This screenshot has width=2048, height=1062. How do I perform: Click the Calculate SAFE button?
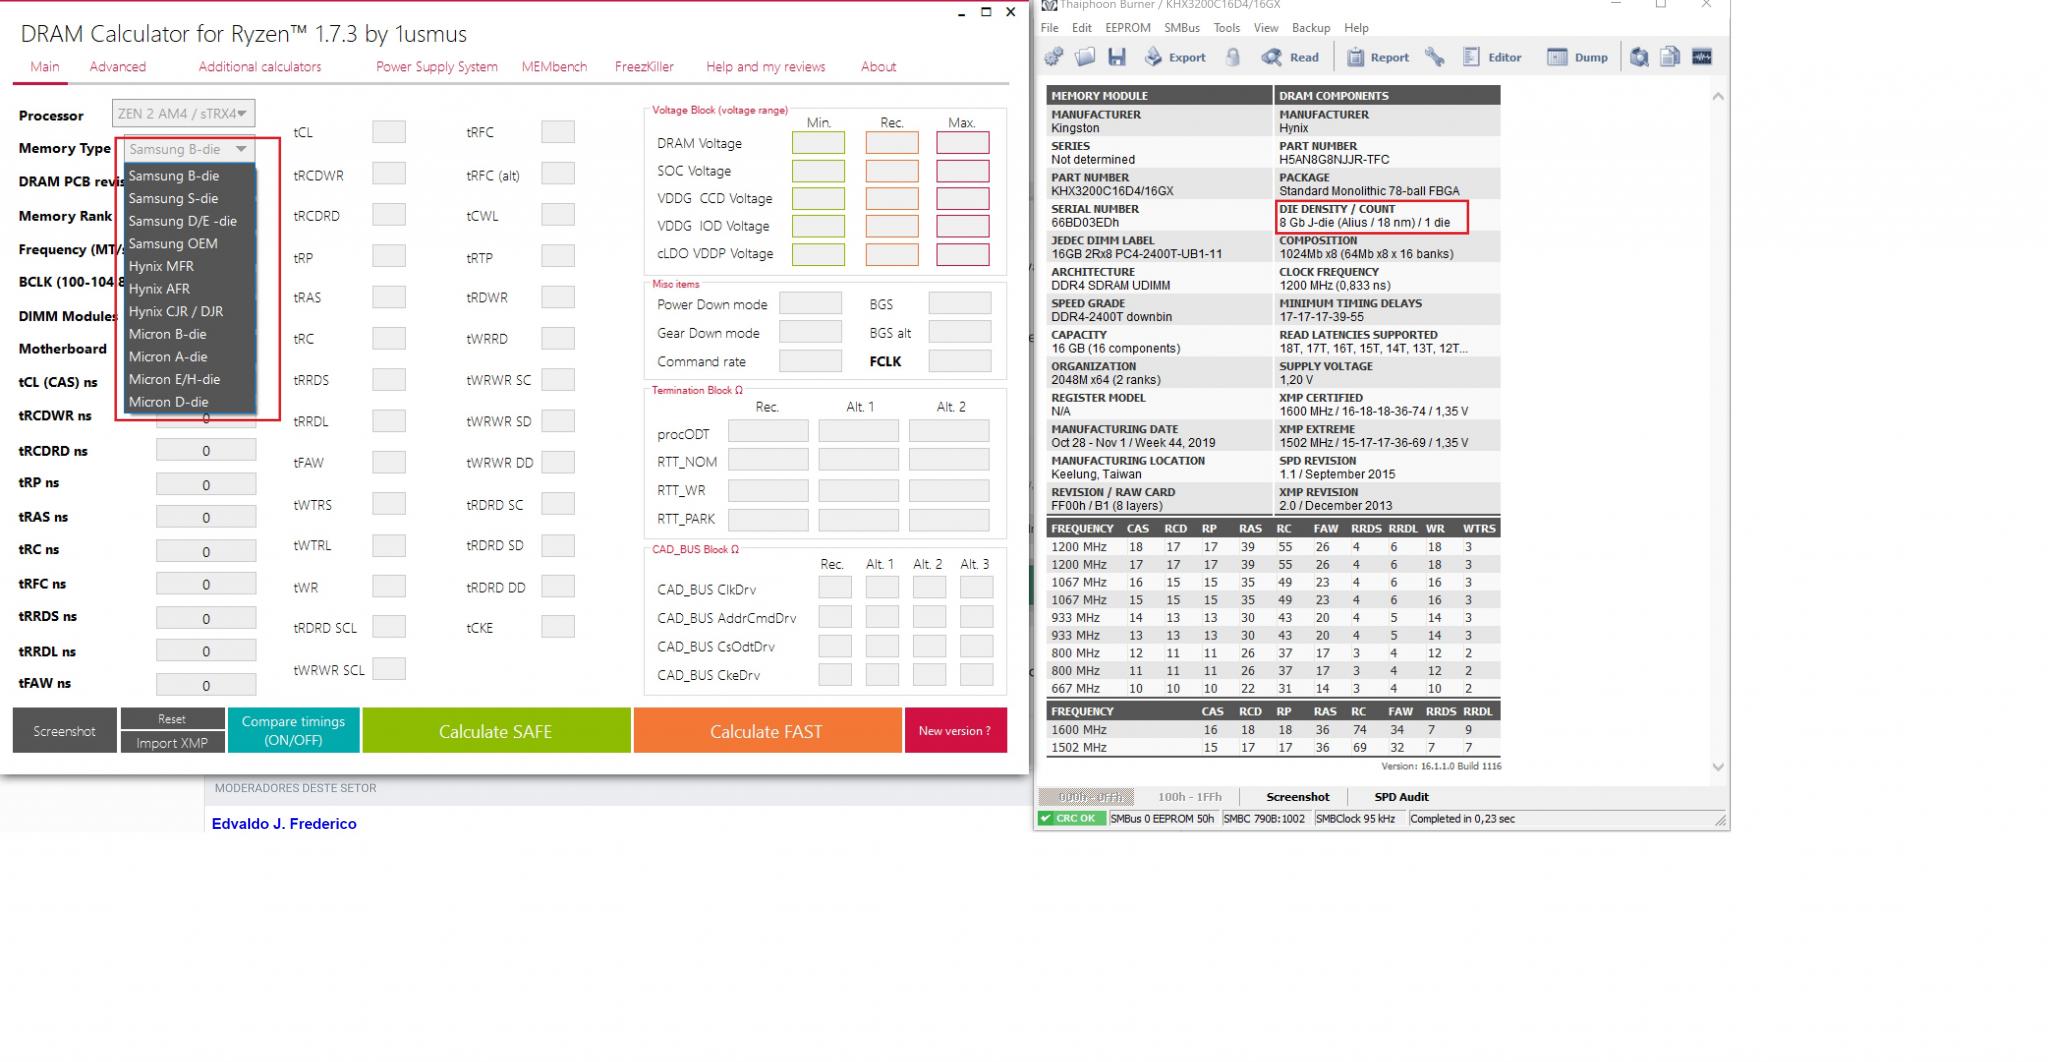[x=496, y=731]
